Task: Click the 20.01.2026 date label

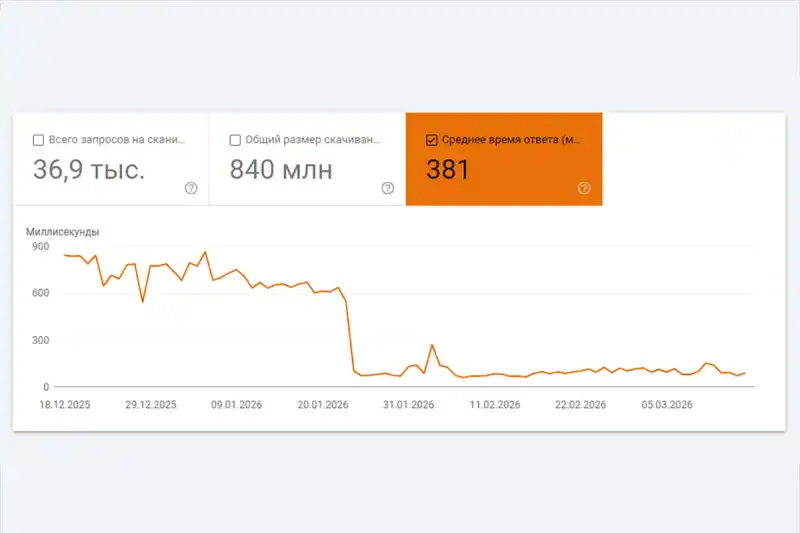Action: click(x=323, y=405)
